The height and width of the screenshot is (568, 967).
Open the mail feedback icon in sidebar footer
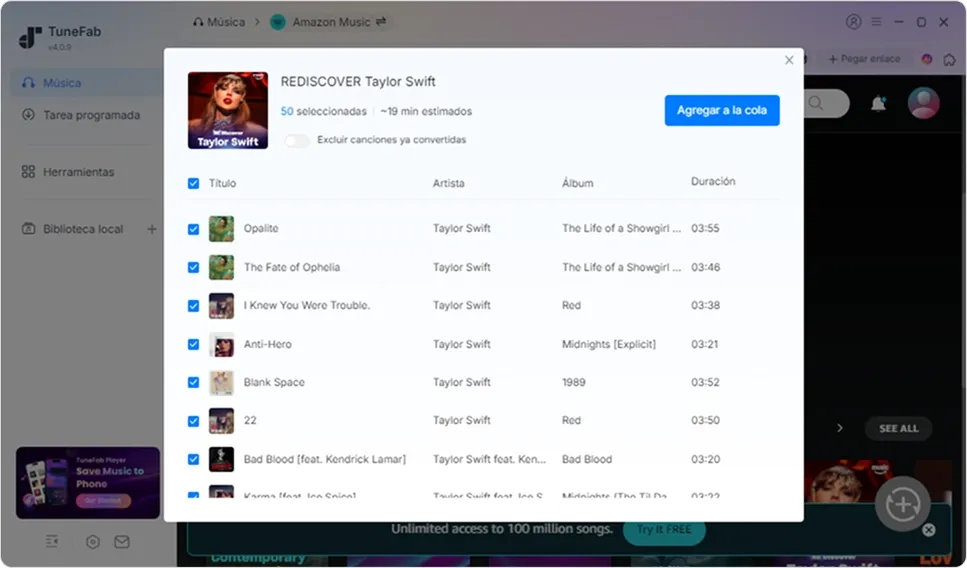pos(122,541)
